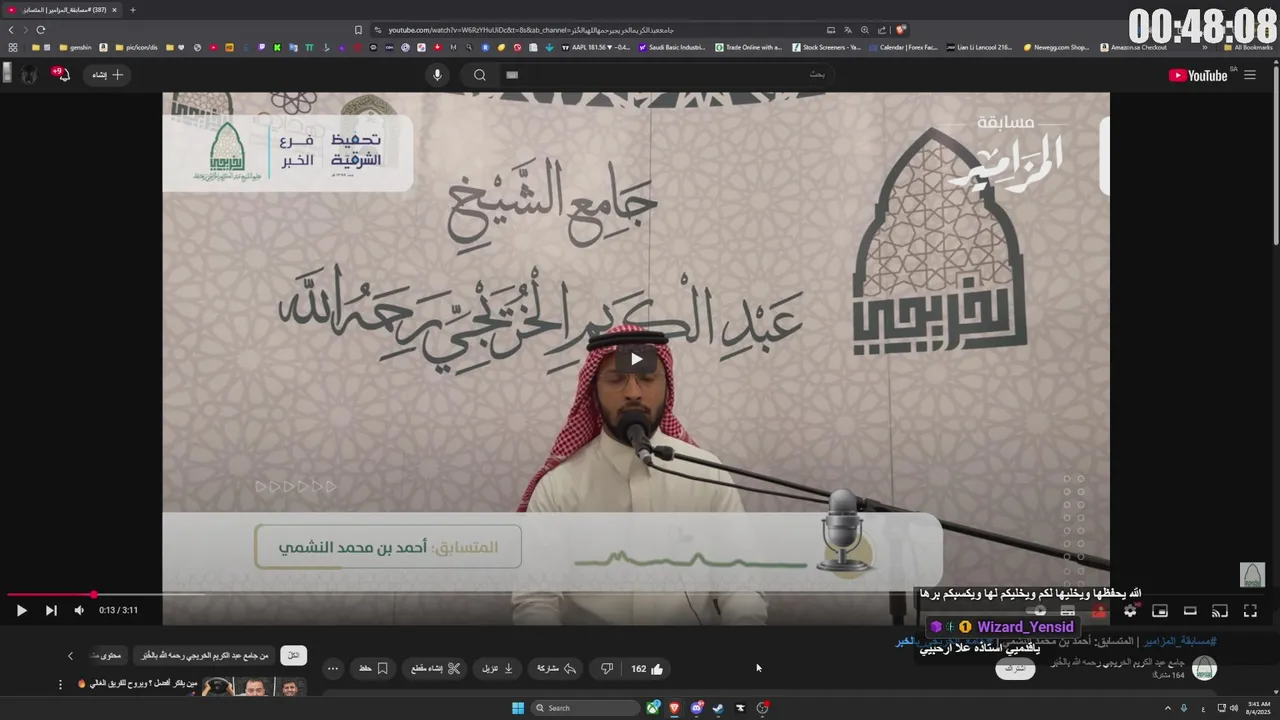Screen dimensions: 1280x720
Task: Save video to playlist
Action: [x=374, y=668]
